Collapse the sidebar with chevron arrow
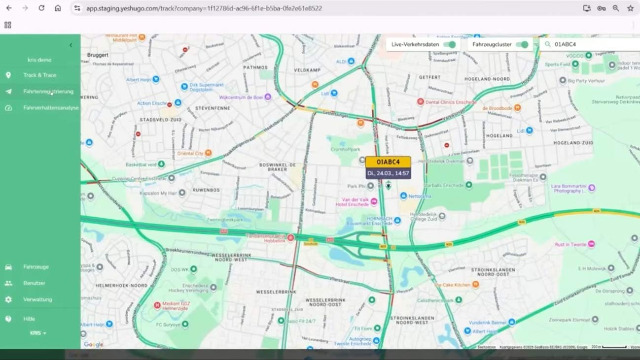Viewport: 640px width, 360px height. click(x=71, y=45)
